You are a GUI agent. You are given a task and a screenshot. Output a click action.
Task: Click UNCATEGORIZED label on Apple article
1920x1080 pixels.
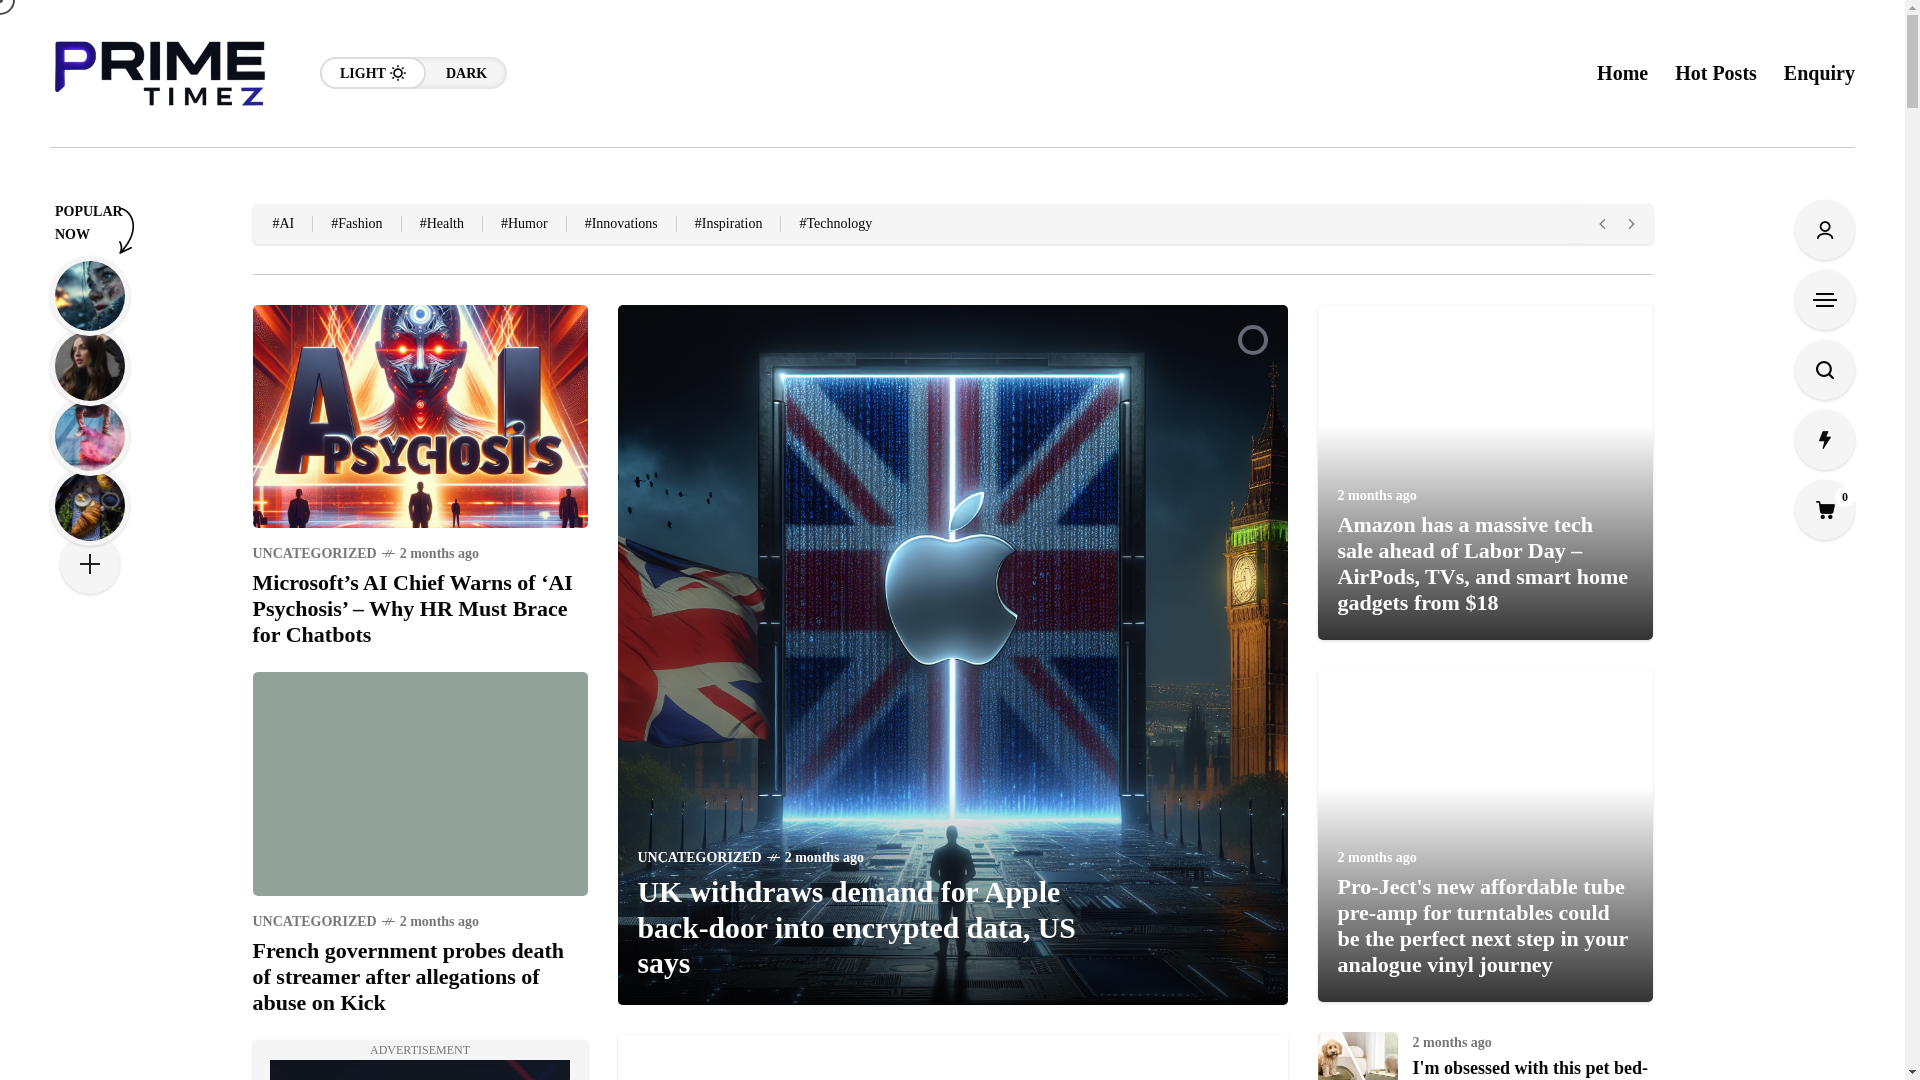coord(699,858)
